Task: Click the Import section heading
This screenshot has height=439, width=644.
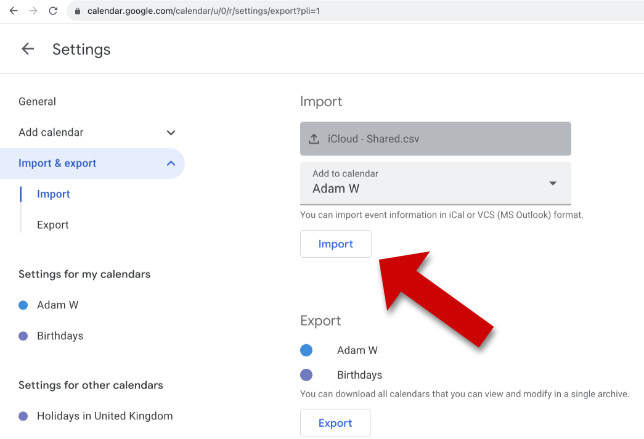Action: click(x=321, y=101)
